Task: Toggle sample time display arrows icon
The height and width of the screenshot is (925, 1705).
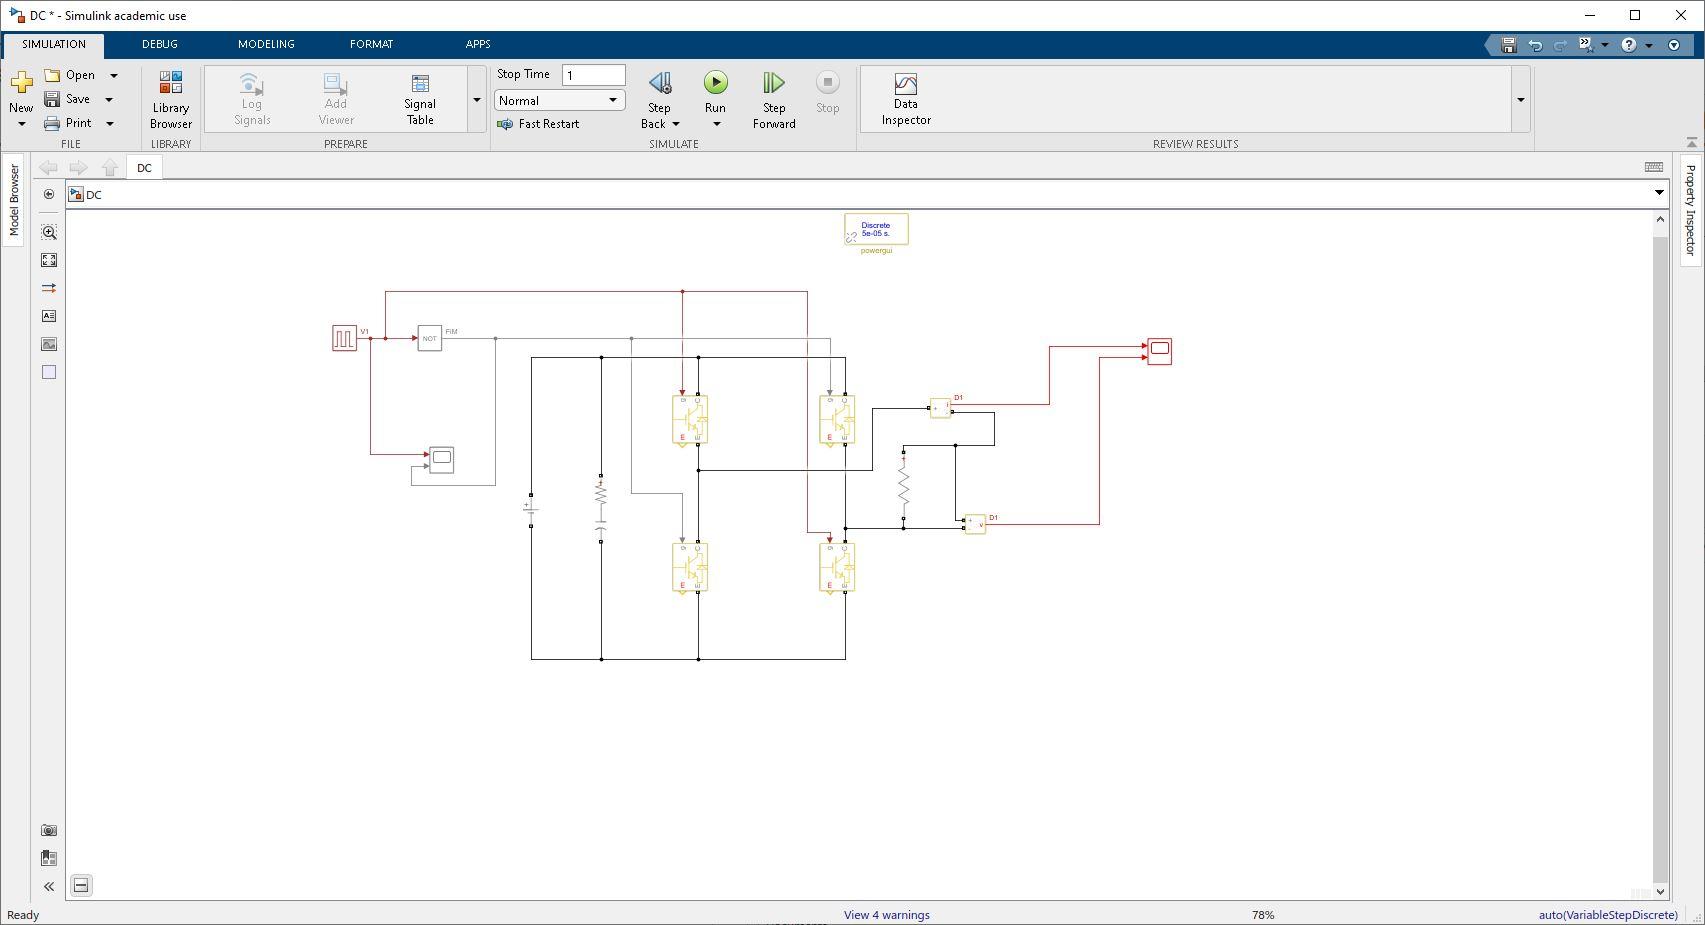Action: 49,288
